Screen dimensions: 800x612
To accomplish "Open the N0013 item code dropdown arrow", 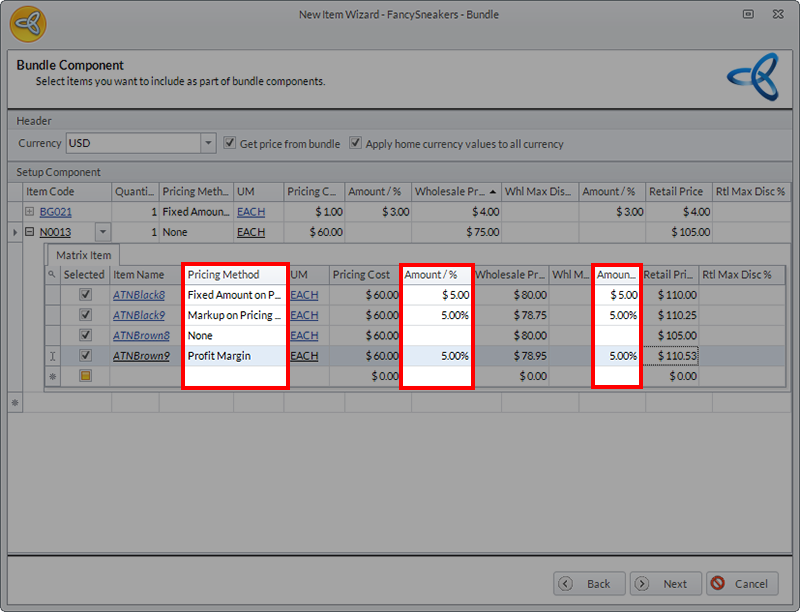I will coord(101,232).
